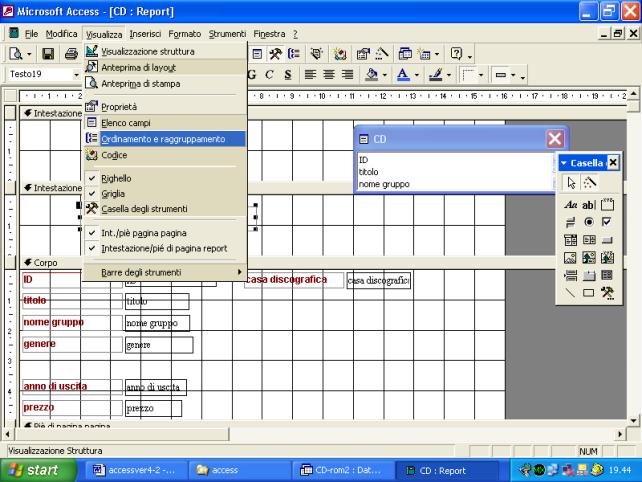Click the Field List toolbar icon

pos(257,54)
